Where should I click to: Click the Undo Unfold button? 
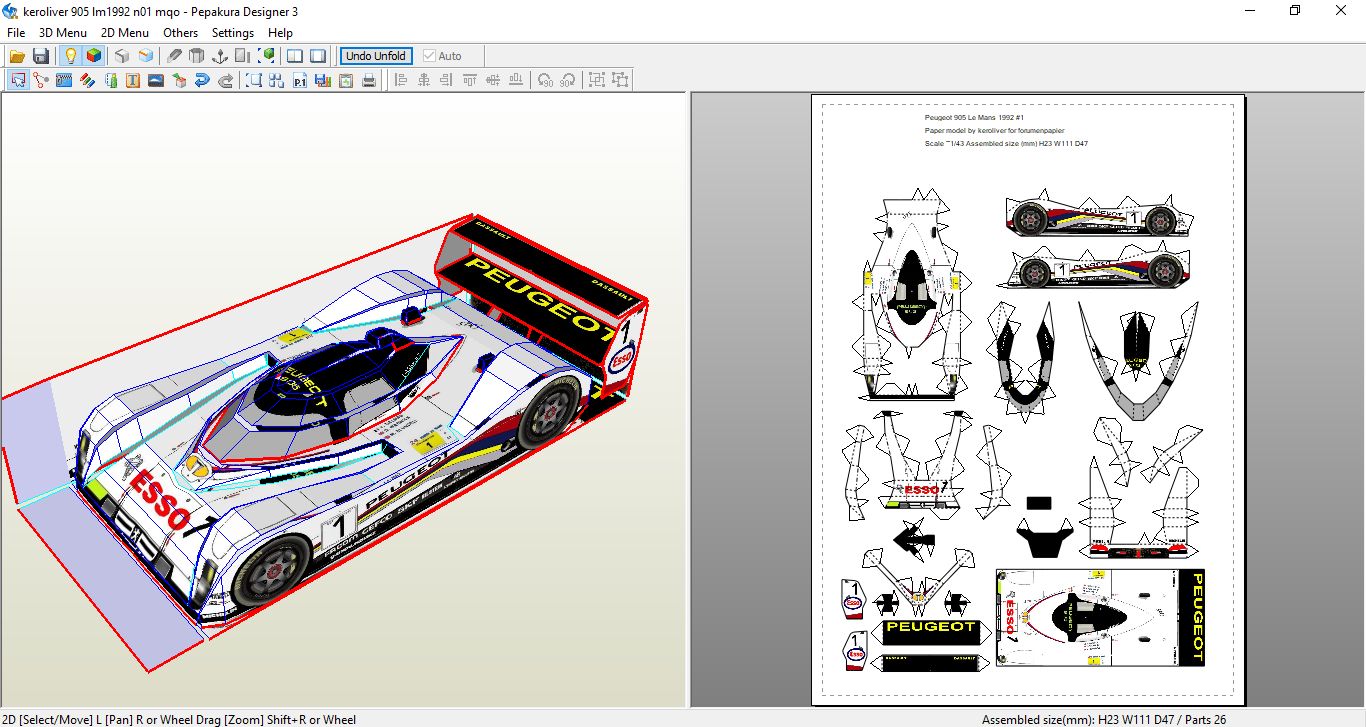pos(376,56)
